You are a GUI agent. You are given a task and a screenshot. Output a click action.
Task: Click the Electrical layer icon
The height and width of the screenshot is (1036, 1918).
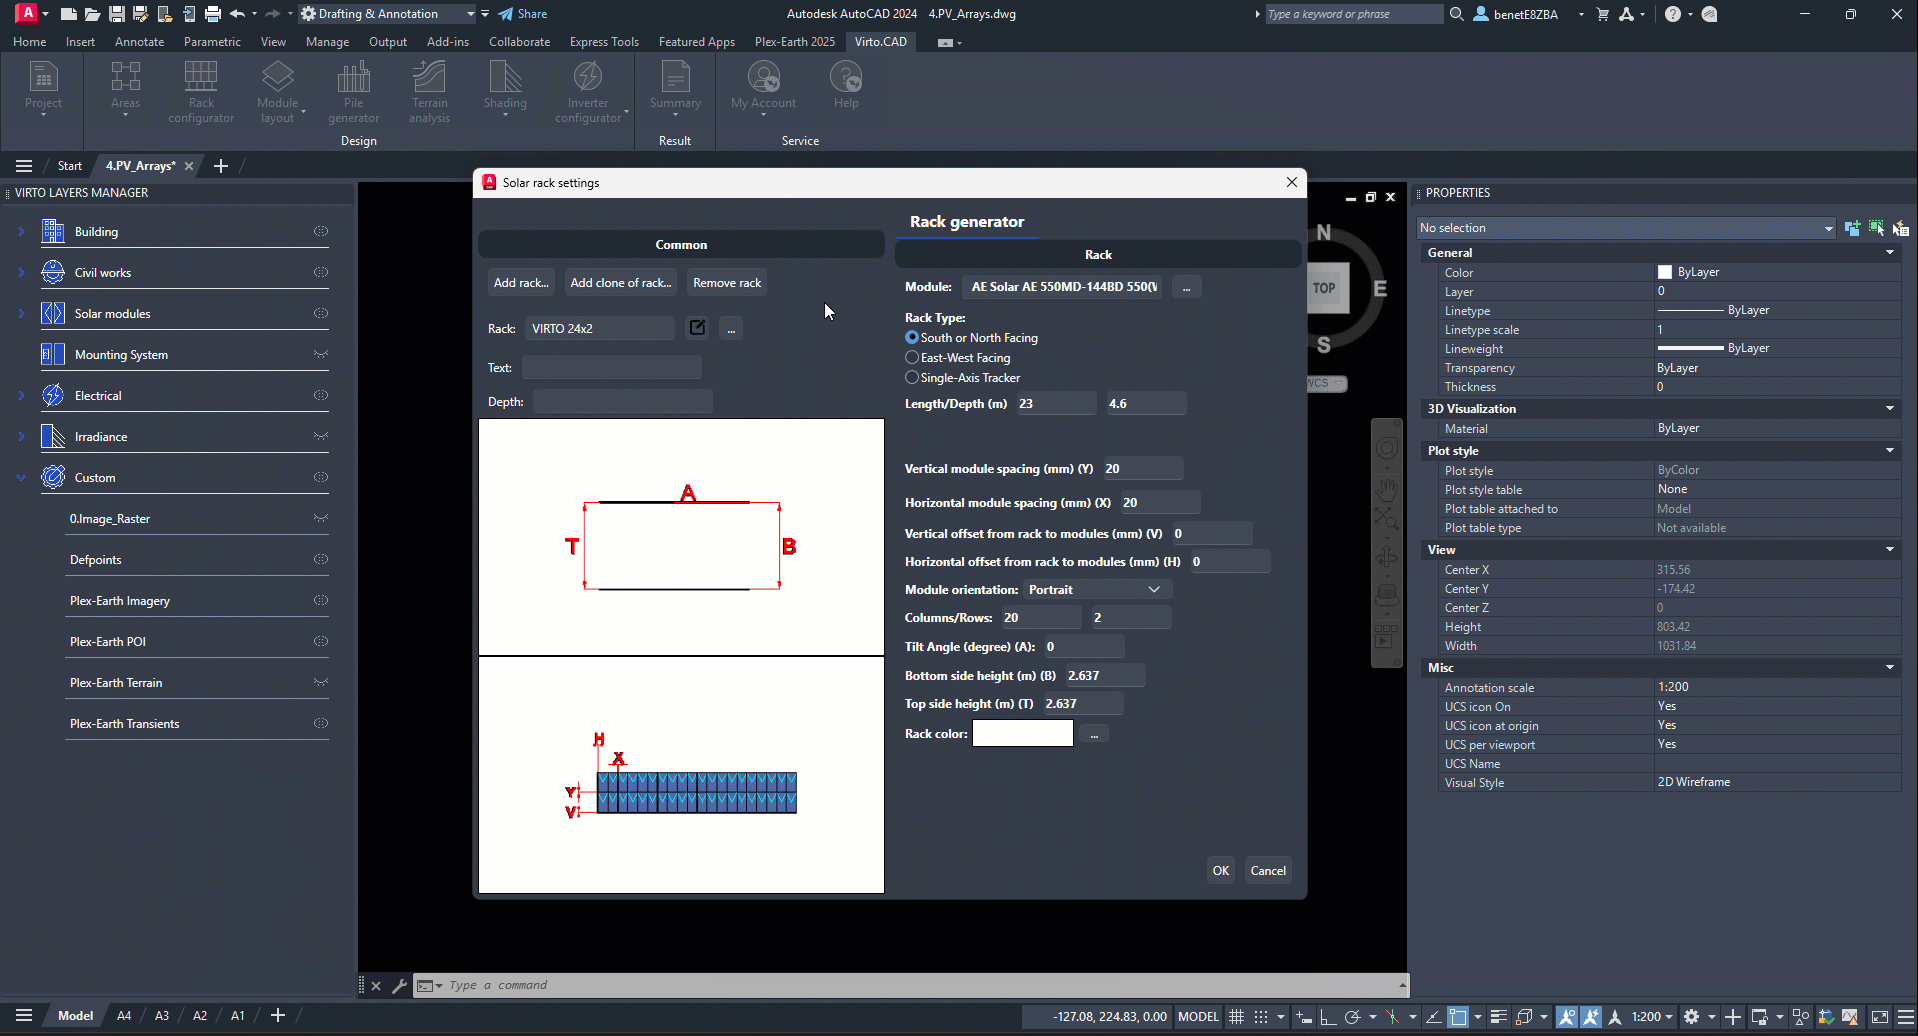point(53,395)
